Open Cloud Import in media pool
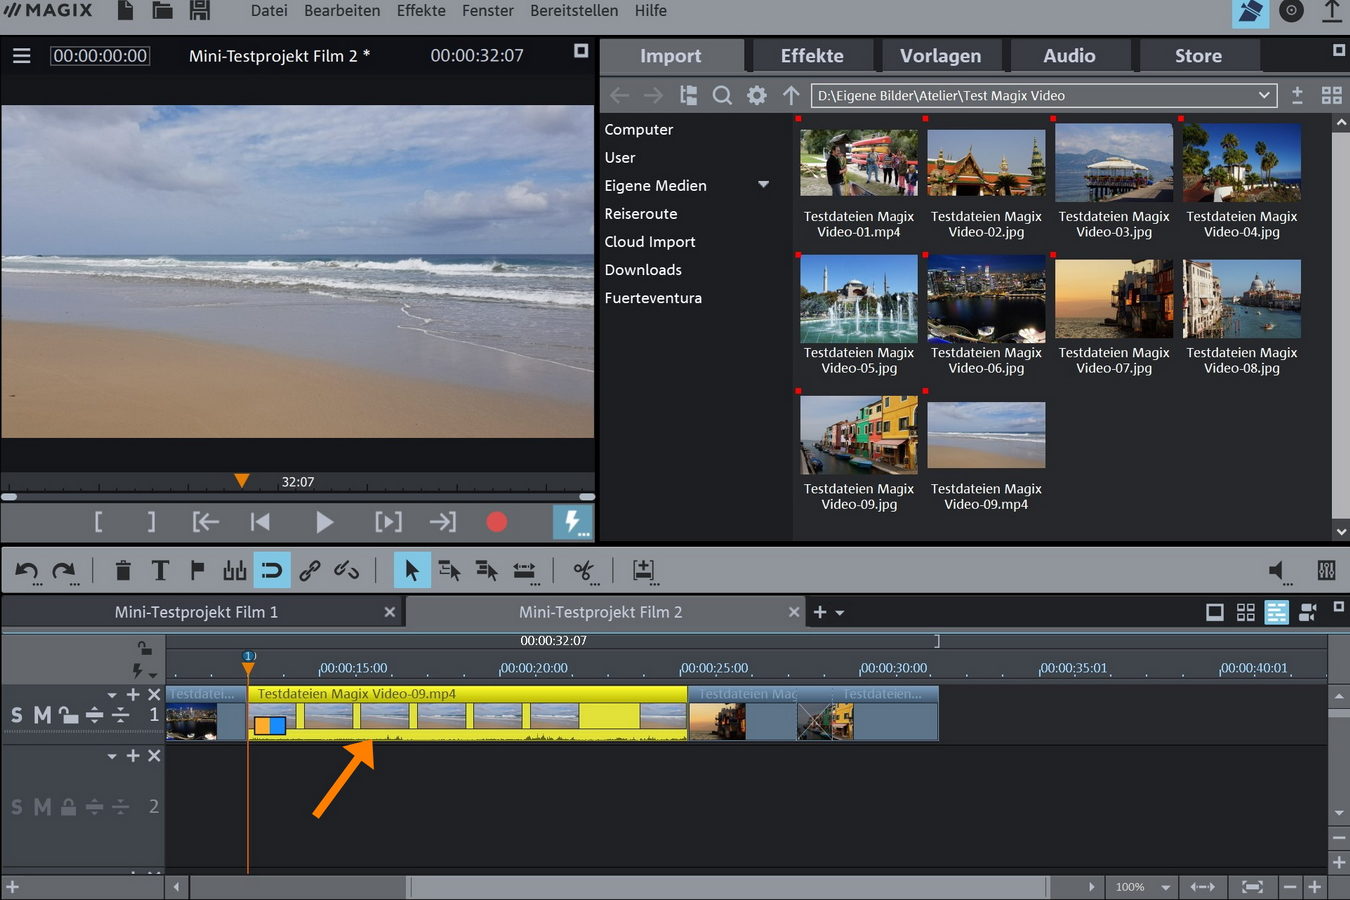The image size is (1350, 900). pos(650,242)
